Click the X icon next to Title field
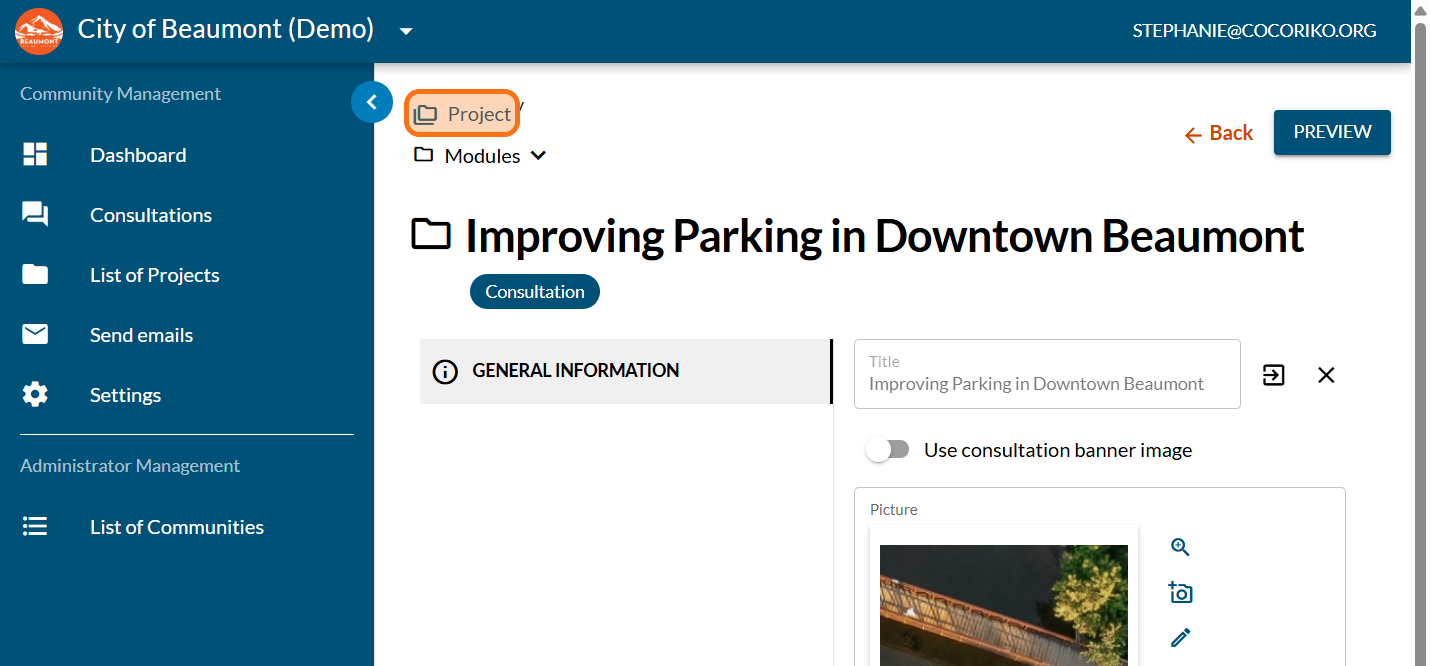Screen dimensions: 1430x666 pyautogui.click(x=1326, y=375)
